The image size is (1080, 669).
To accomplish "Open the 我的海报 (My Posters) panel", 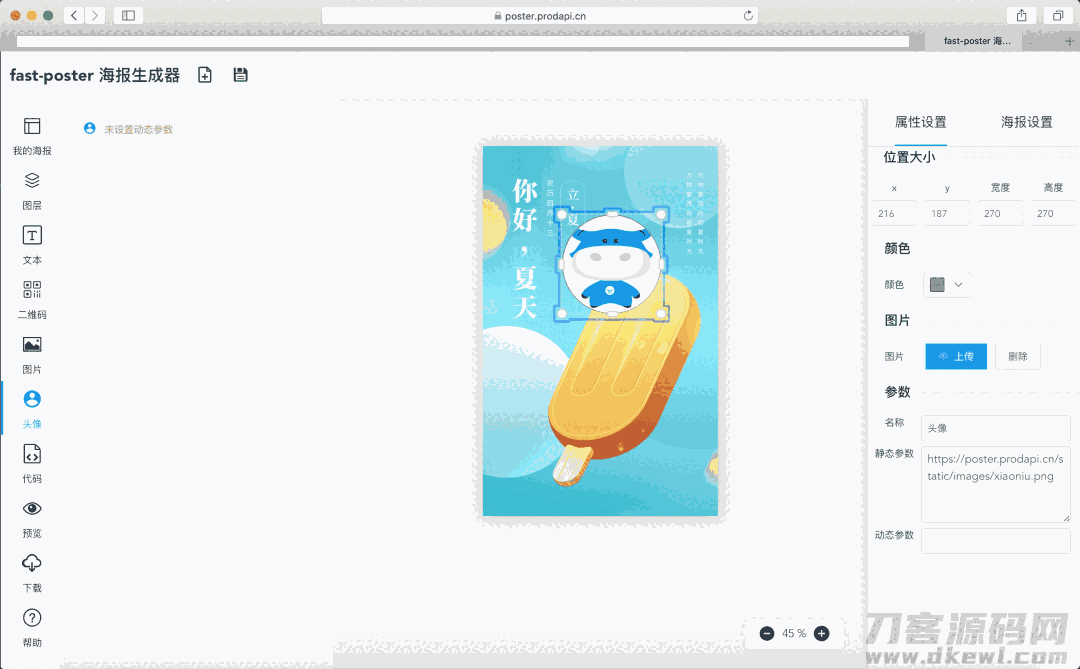I will point(32,136).
